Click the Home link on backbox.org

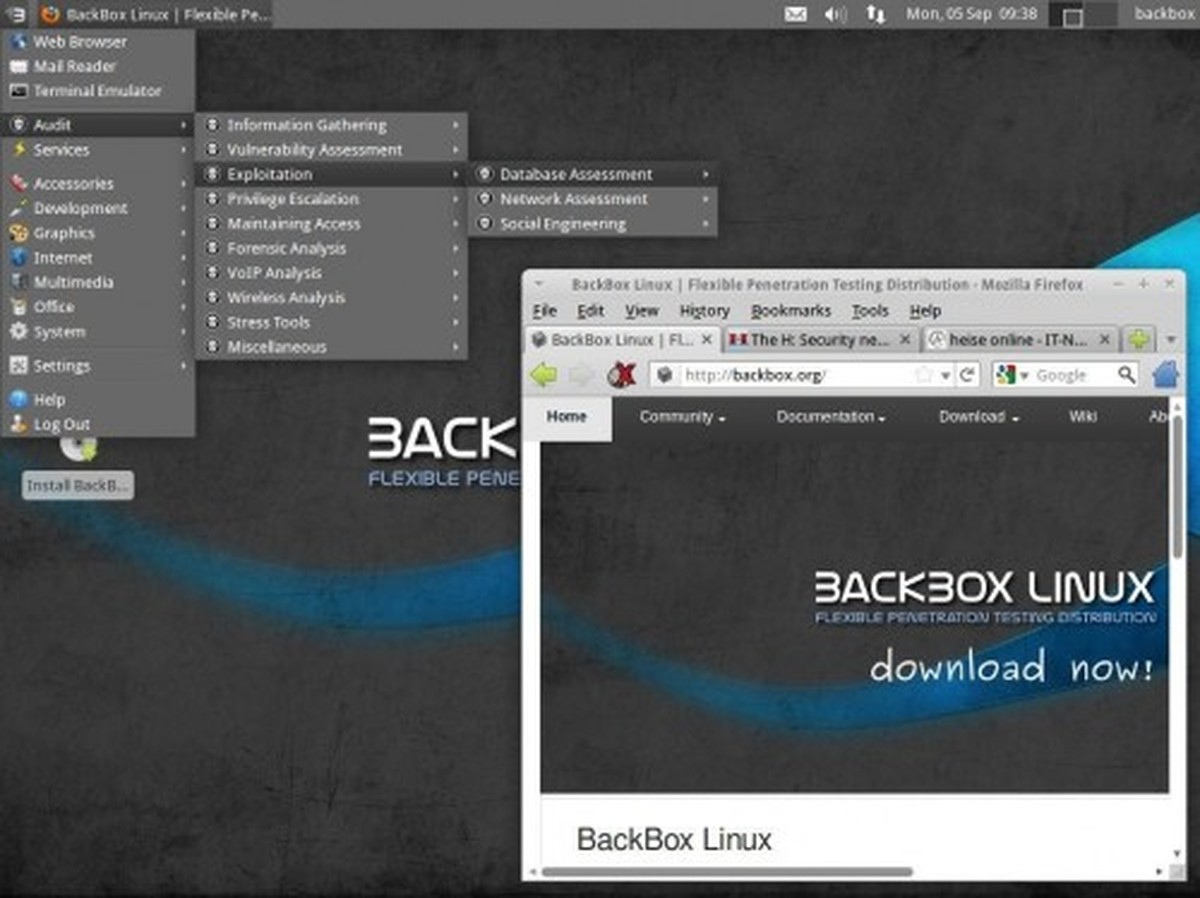(567, 417)
